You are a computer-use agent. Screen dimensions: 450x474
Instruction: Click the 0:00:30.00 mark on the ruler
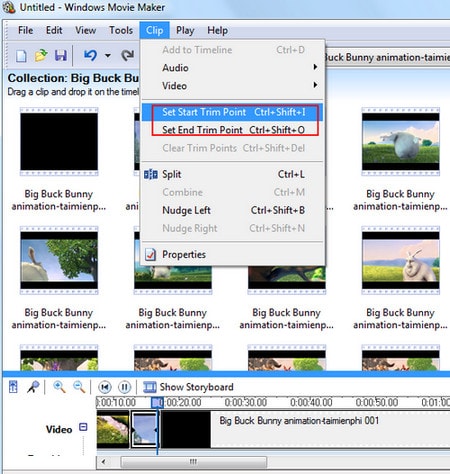tap(246, 403)
